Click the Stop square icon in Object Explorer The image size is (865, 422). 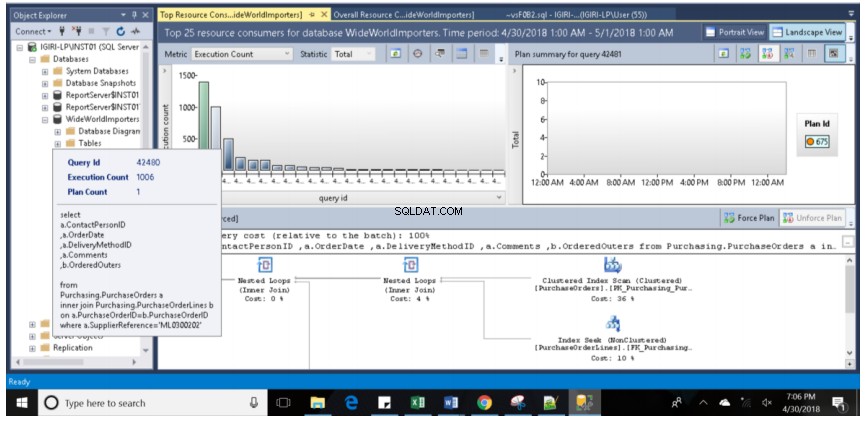pyautogui.click(x=92, y=32)
